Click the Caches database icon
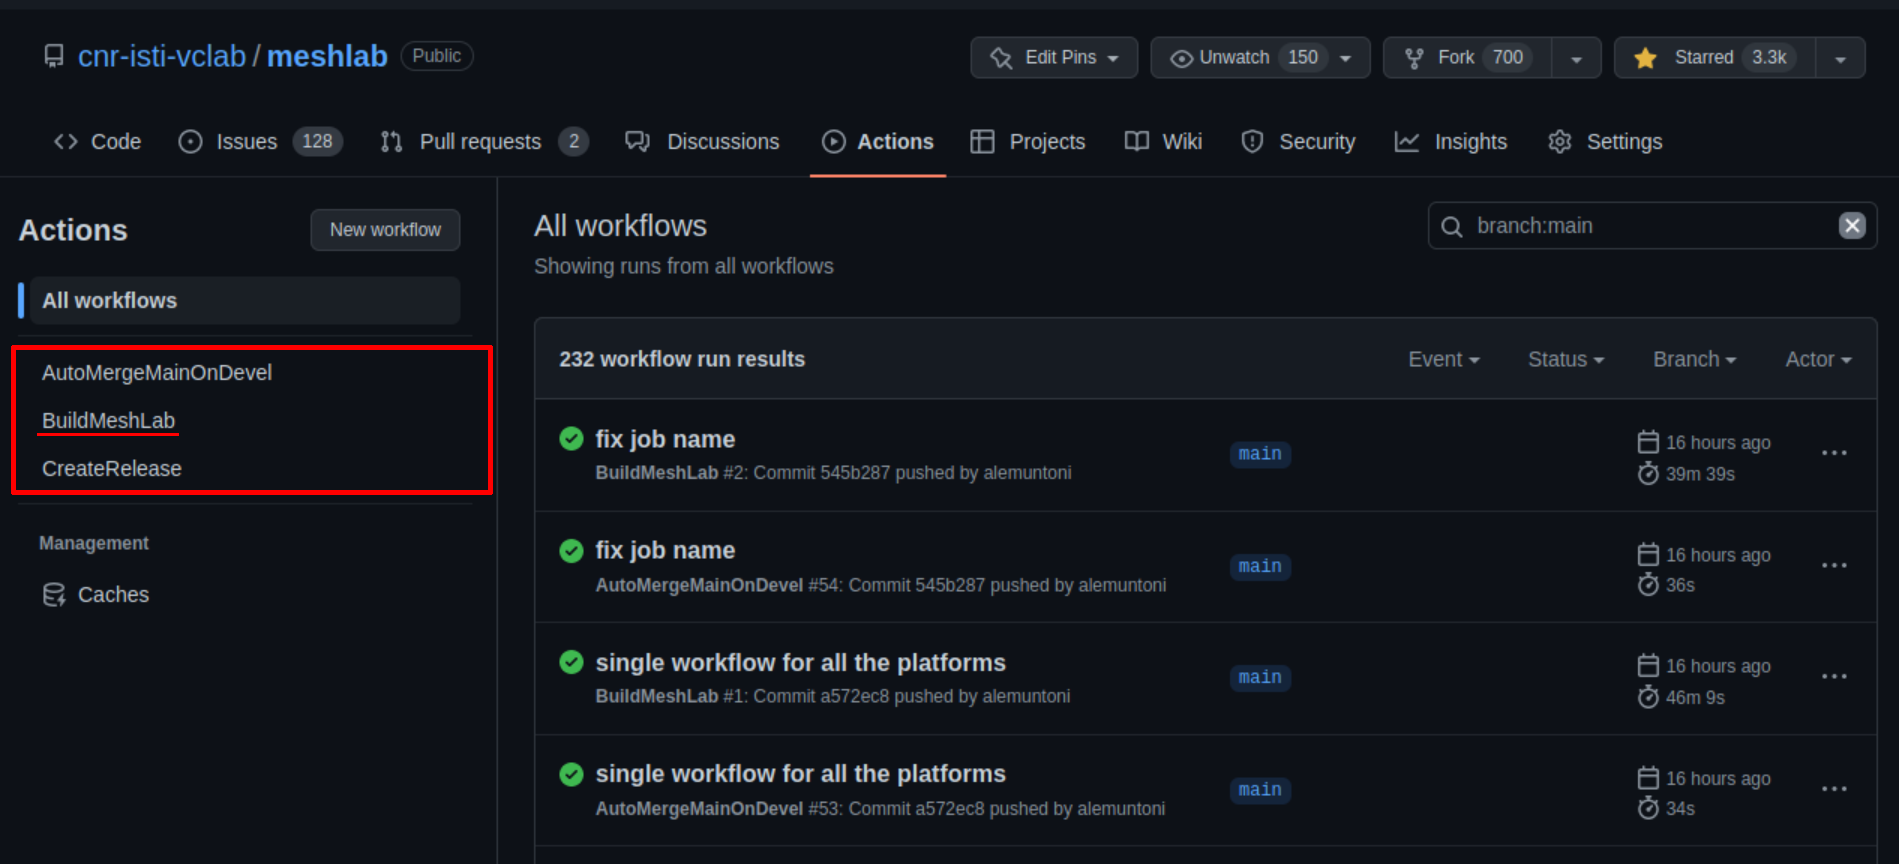Viewport: 1899px width, 864px height. (x=54, y=595)
